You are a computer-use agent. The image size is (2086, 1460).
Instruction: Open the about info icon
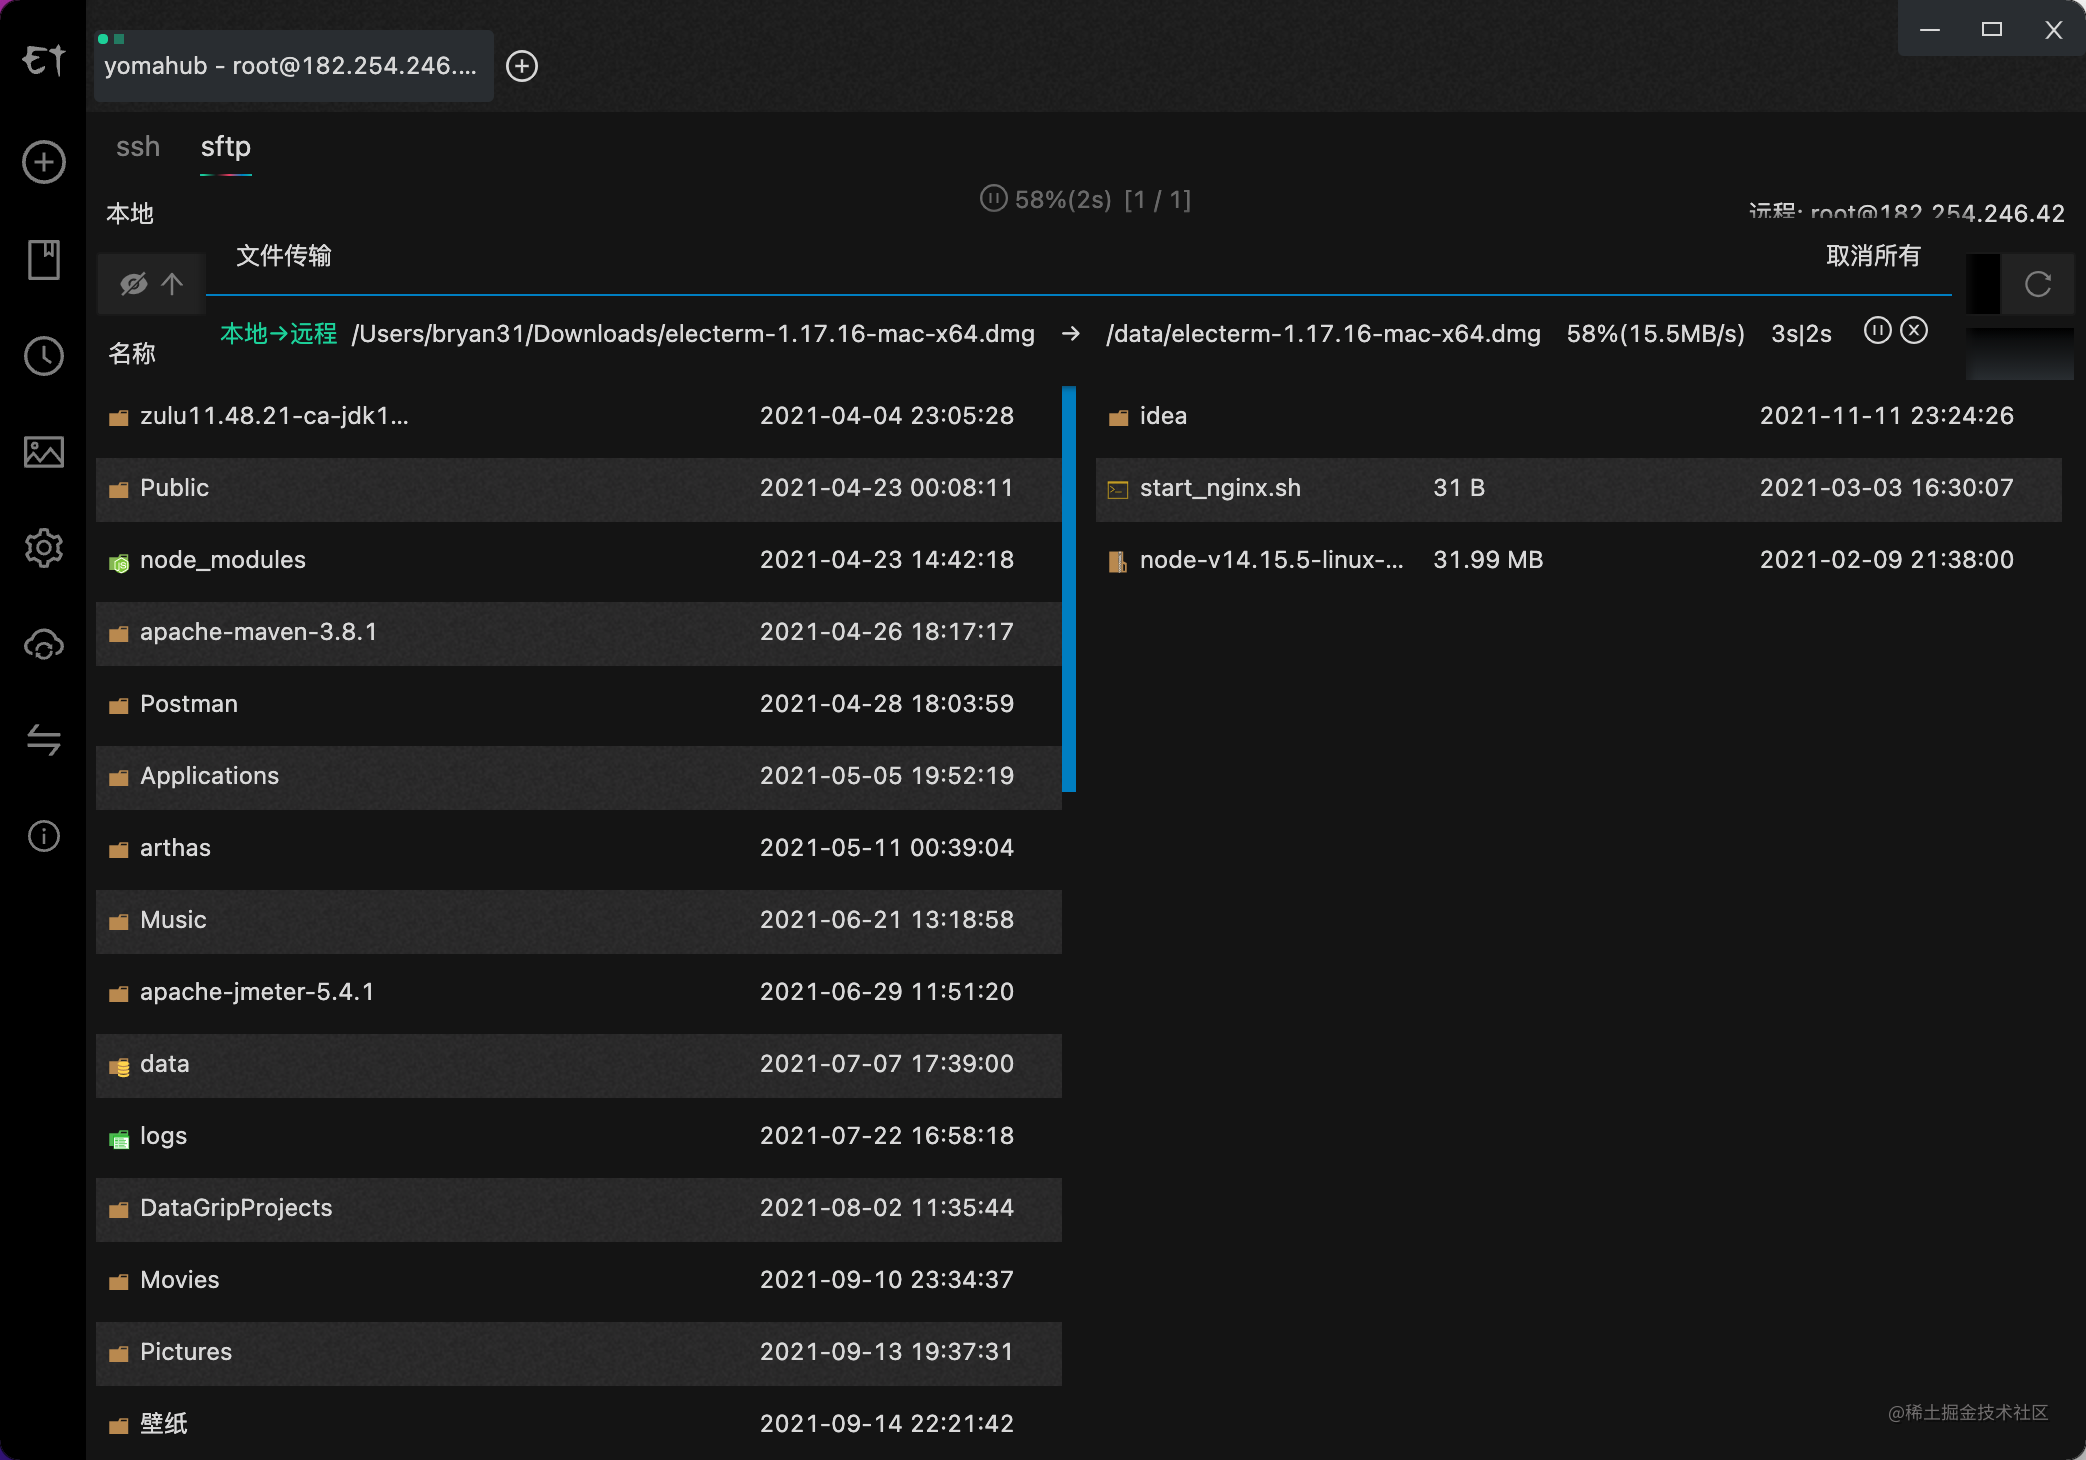point(44,836)
